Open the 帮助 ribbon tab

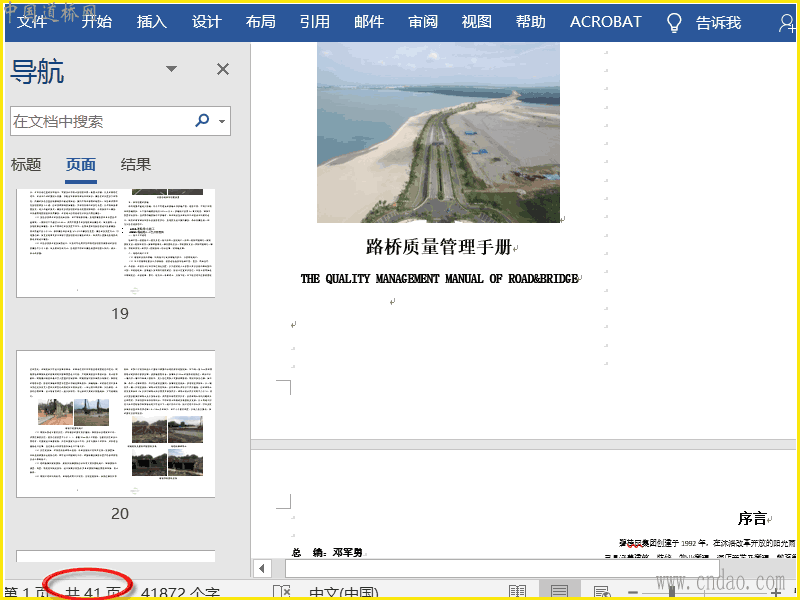[531, 22]
